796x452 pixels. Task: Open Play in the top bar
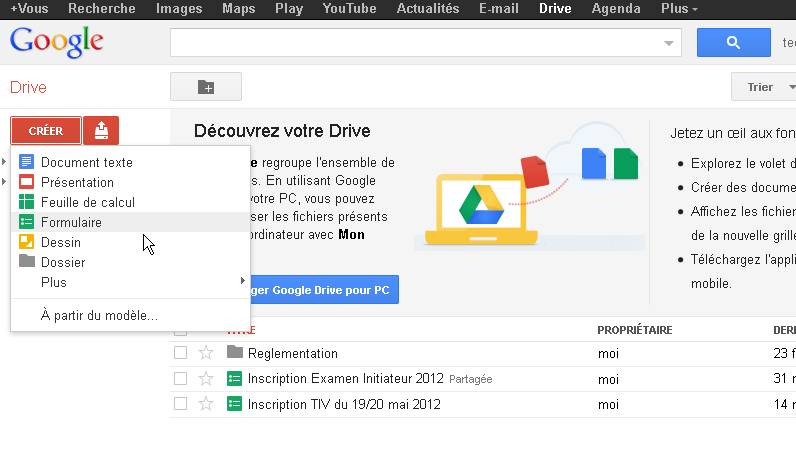pyautogui.click(x=289, y=9)
